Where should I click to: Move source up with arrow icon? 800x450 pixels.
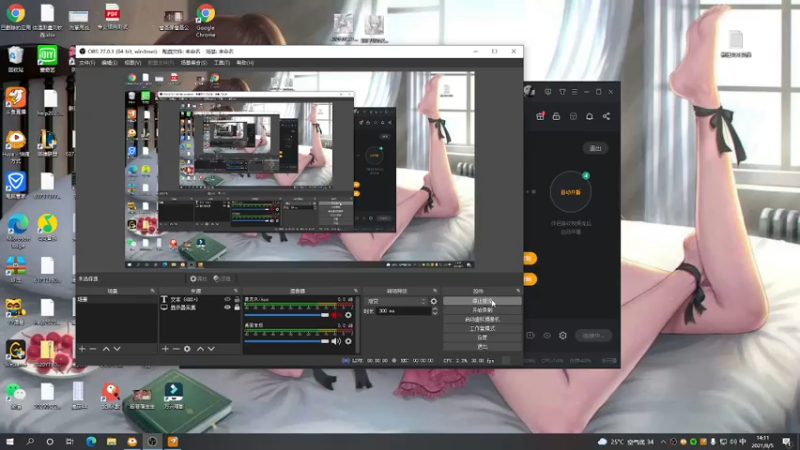[200, 349]
